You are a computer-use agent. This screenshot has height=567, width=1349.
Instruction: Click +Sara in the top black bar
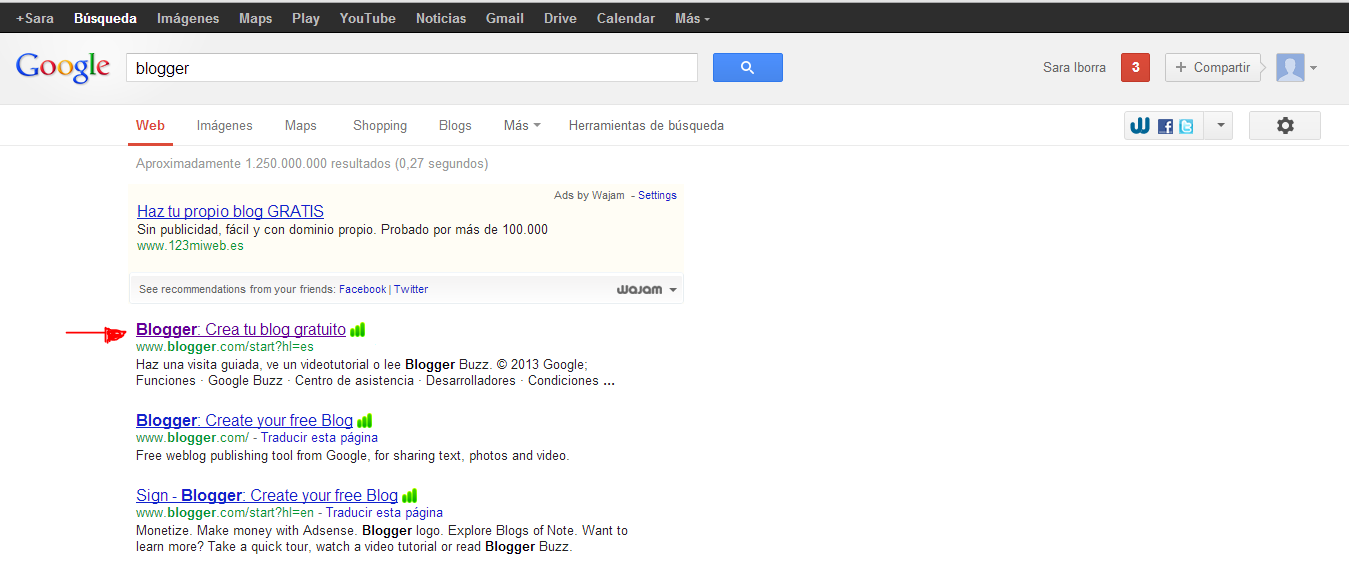(35, 18)
